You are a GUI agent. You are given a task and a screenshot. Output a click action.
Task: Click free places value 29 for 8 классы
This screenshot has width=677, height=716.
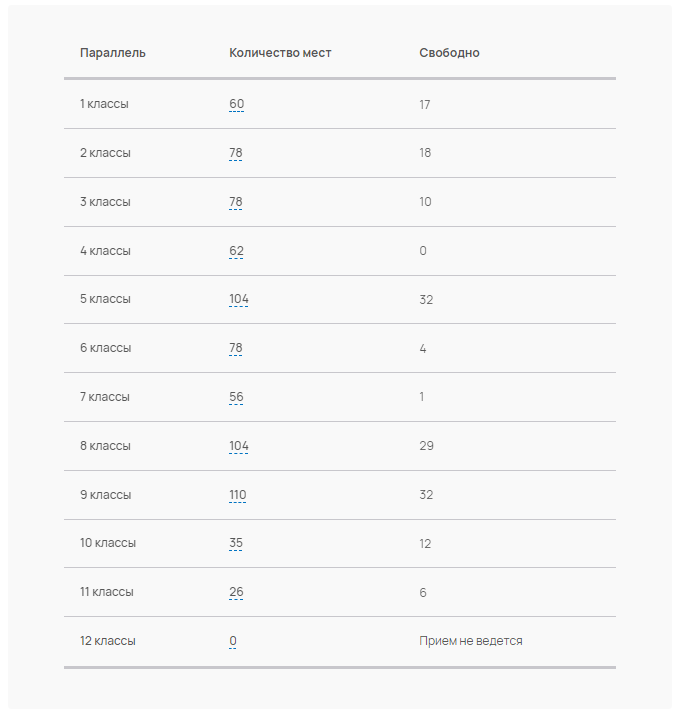pos(427,446)
